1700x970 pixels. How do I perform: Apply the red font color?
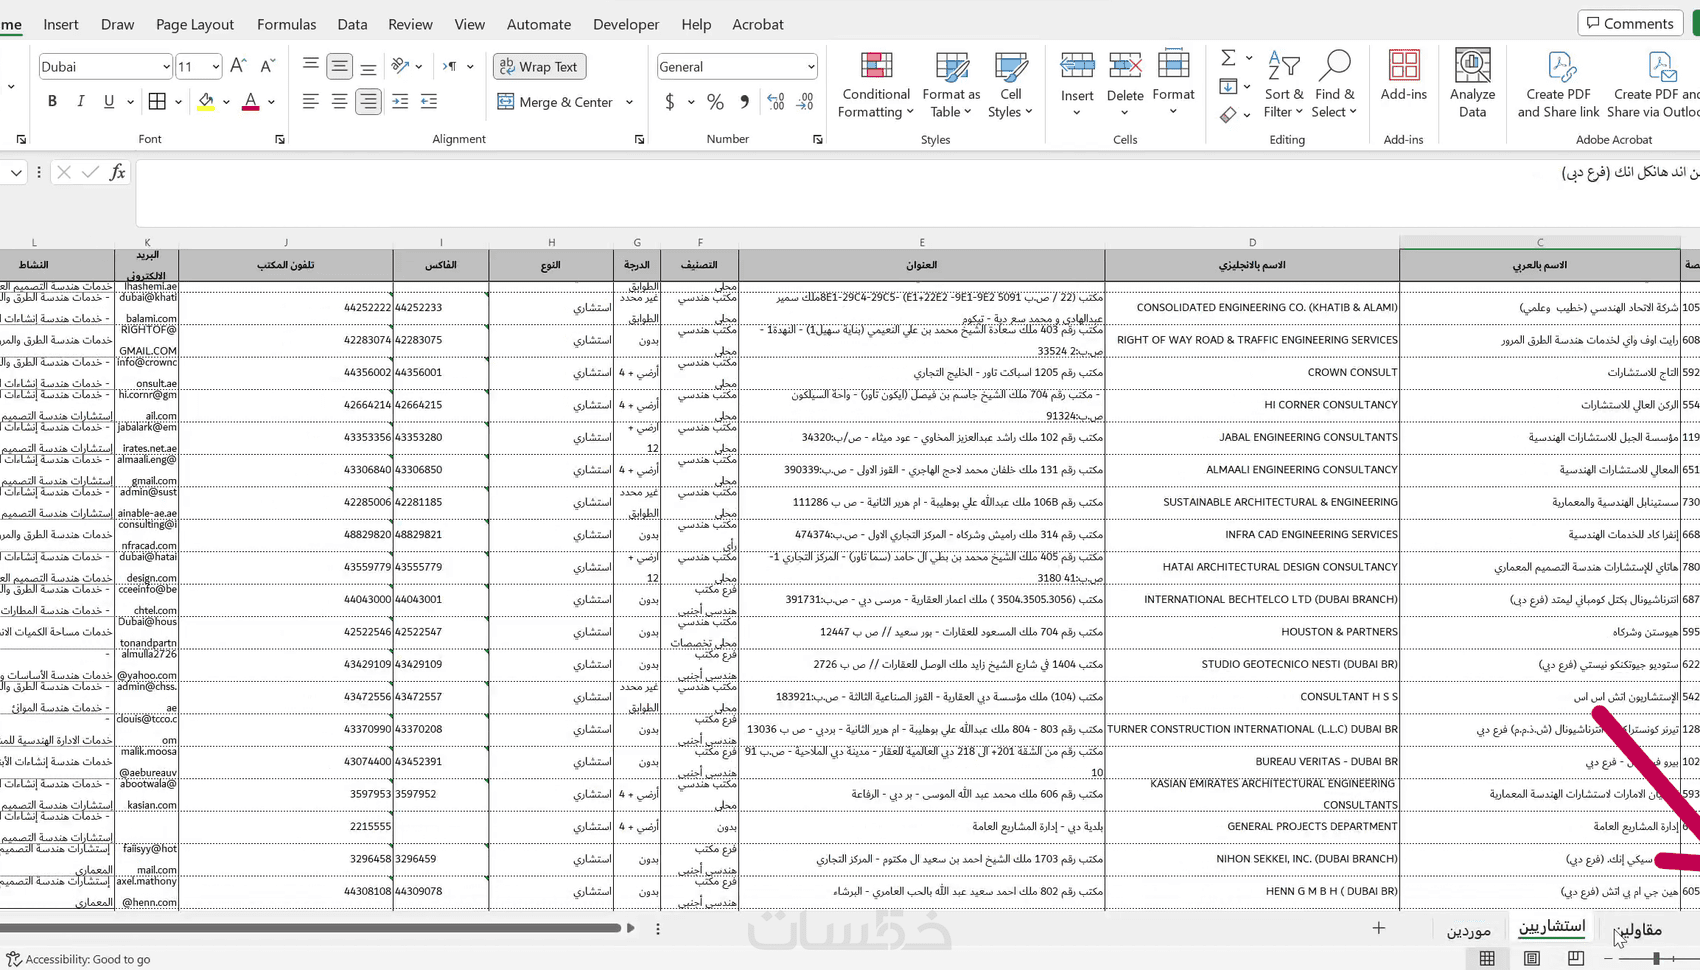click(x=250, y=101)
